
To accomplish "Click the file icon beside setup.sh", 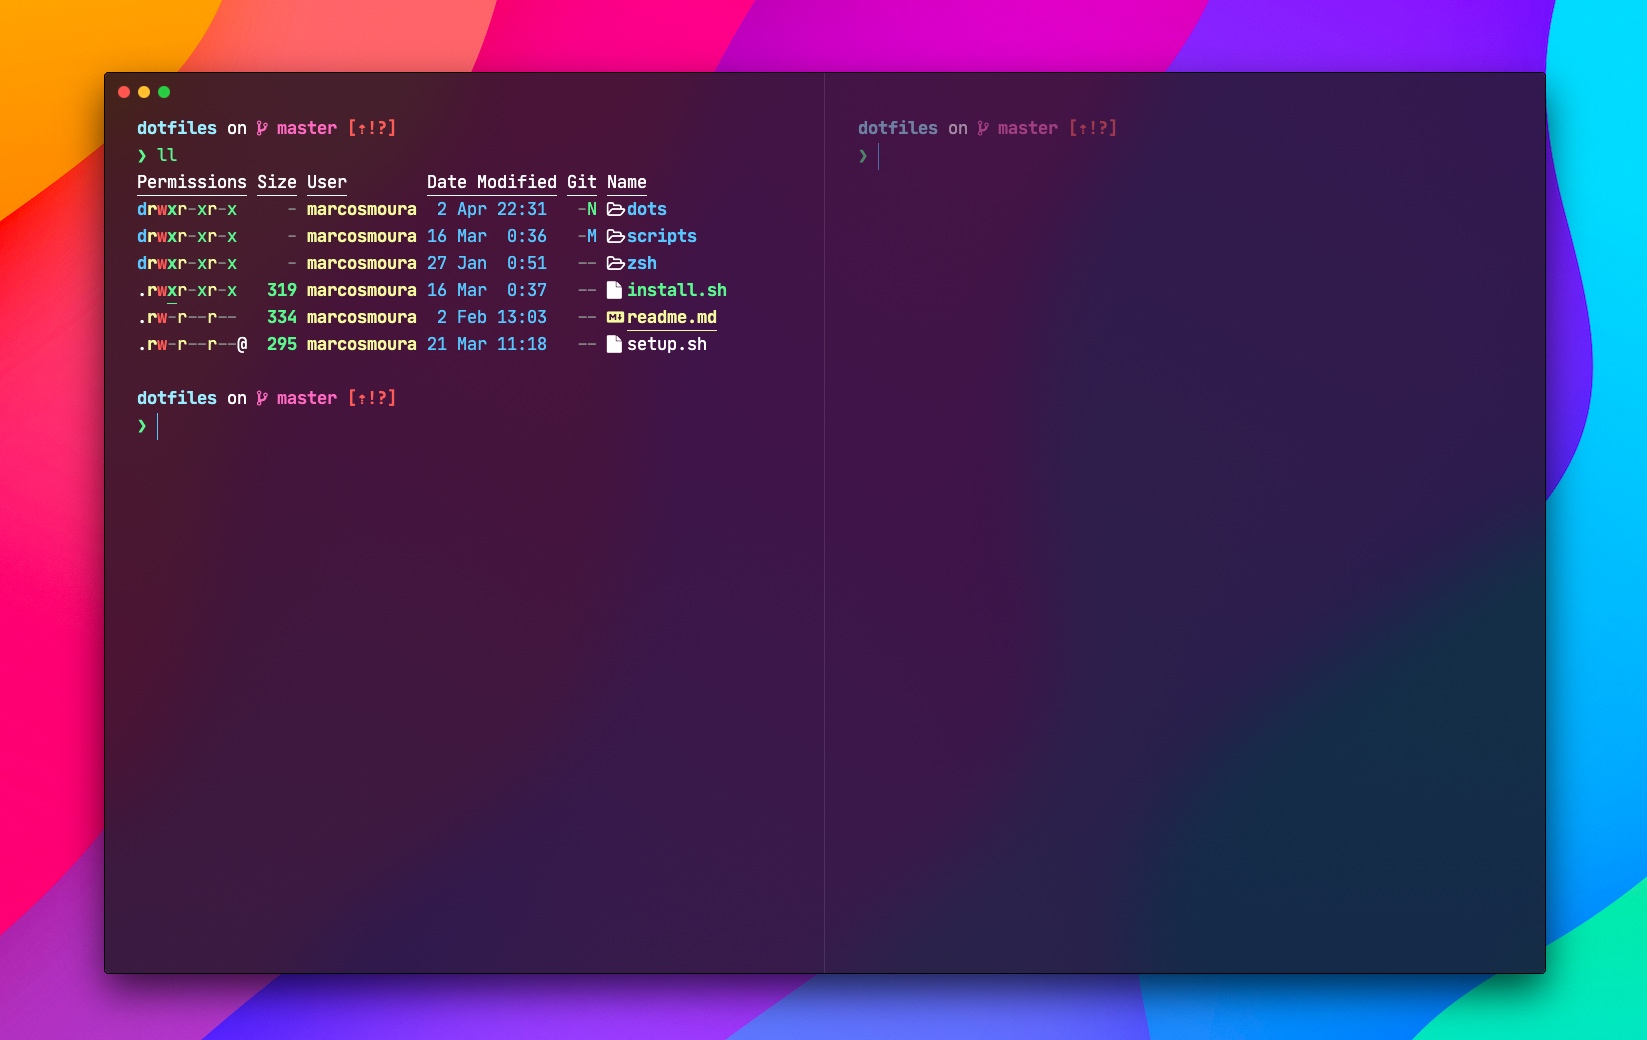I will click(614, 344).
